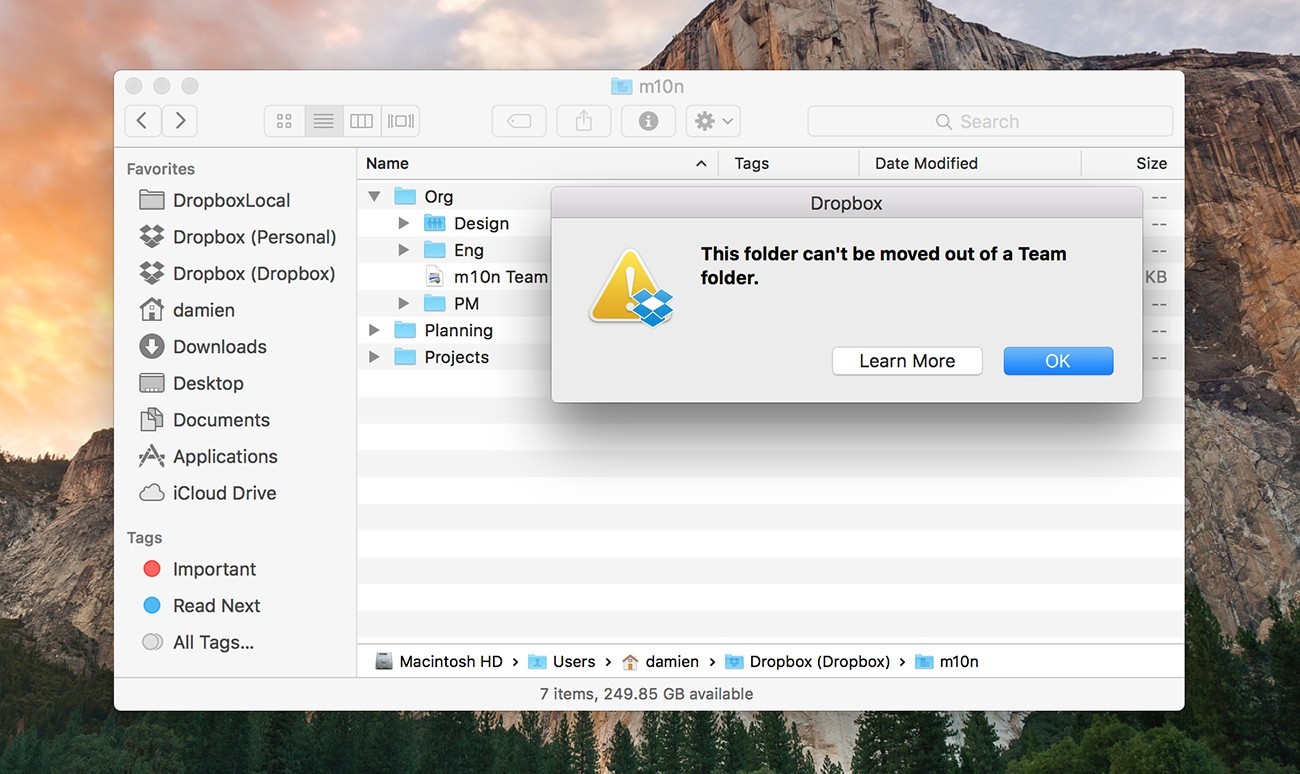Select the Eng folder icon
The width and height of the screenshot is (1300, 774).
click(434, 250)
